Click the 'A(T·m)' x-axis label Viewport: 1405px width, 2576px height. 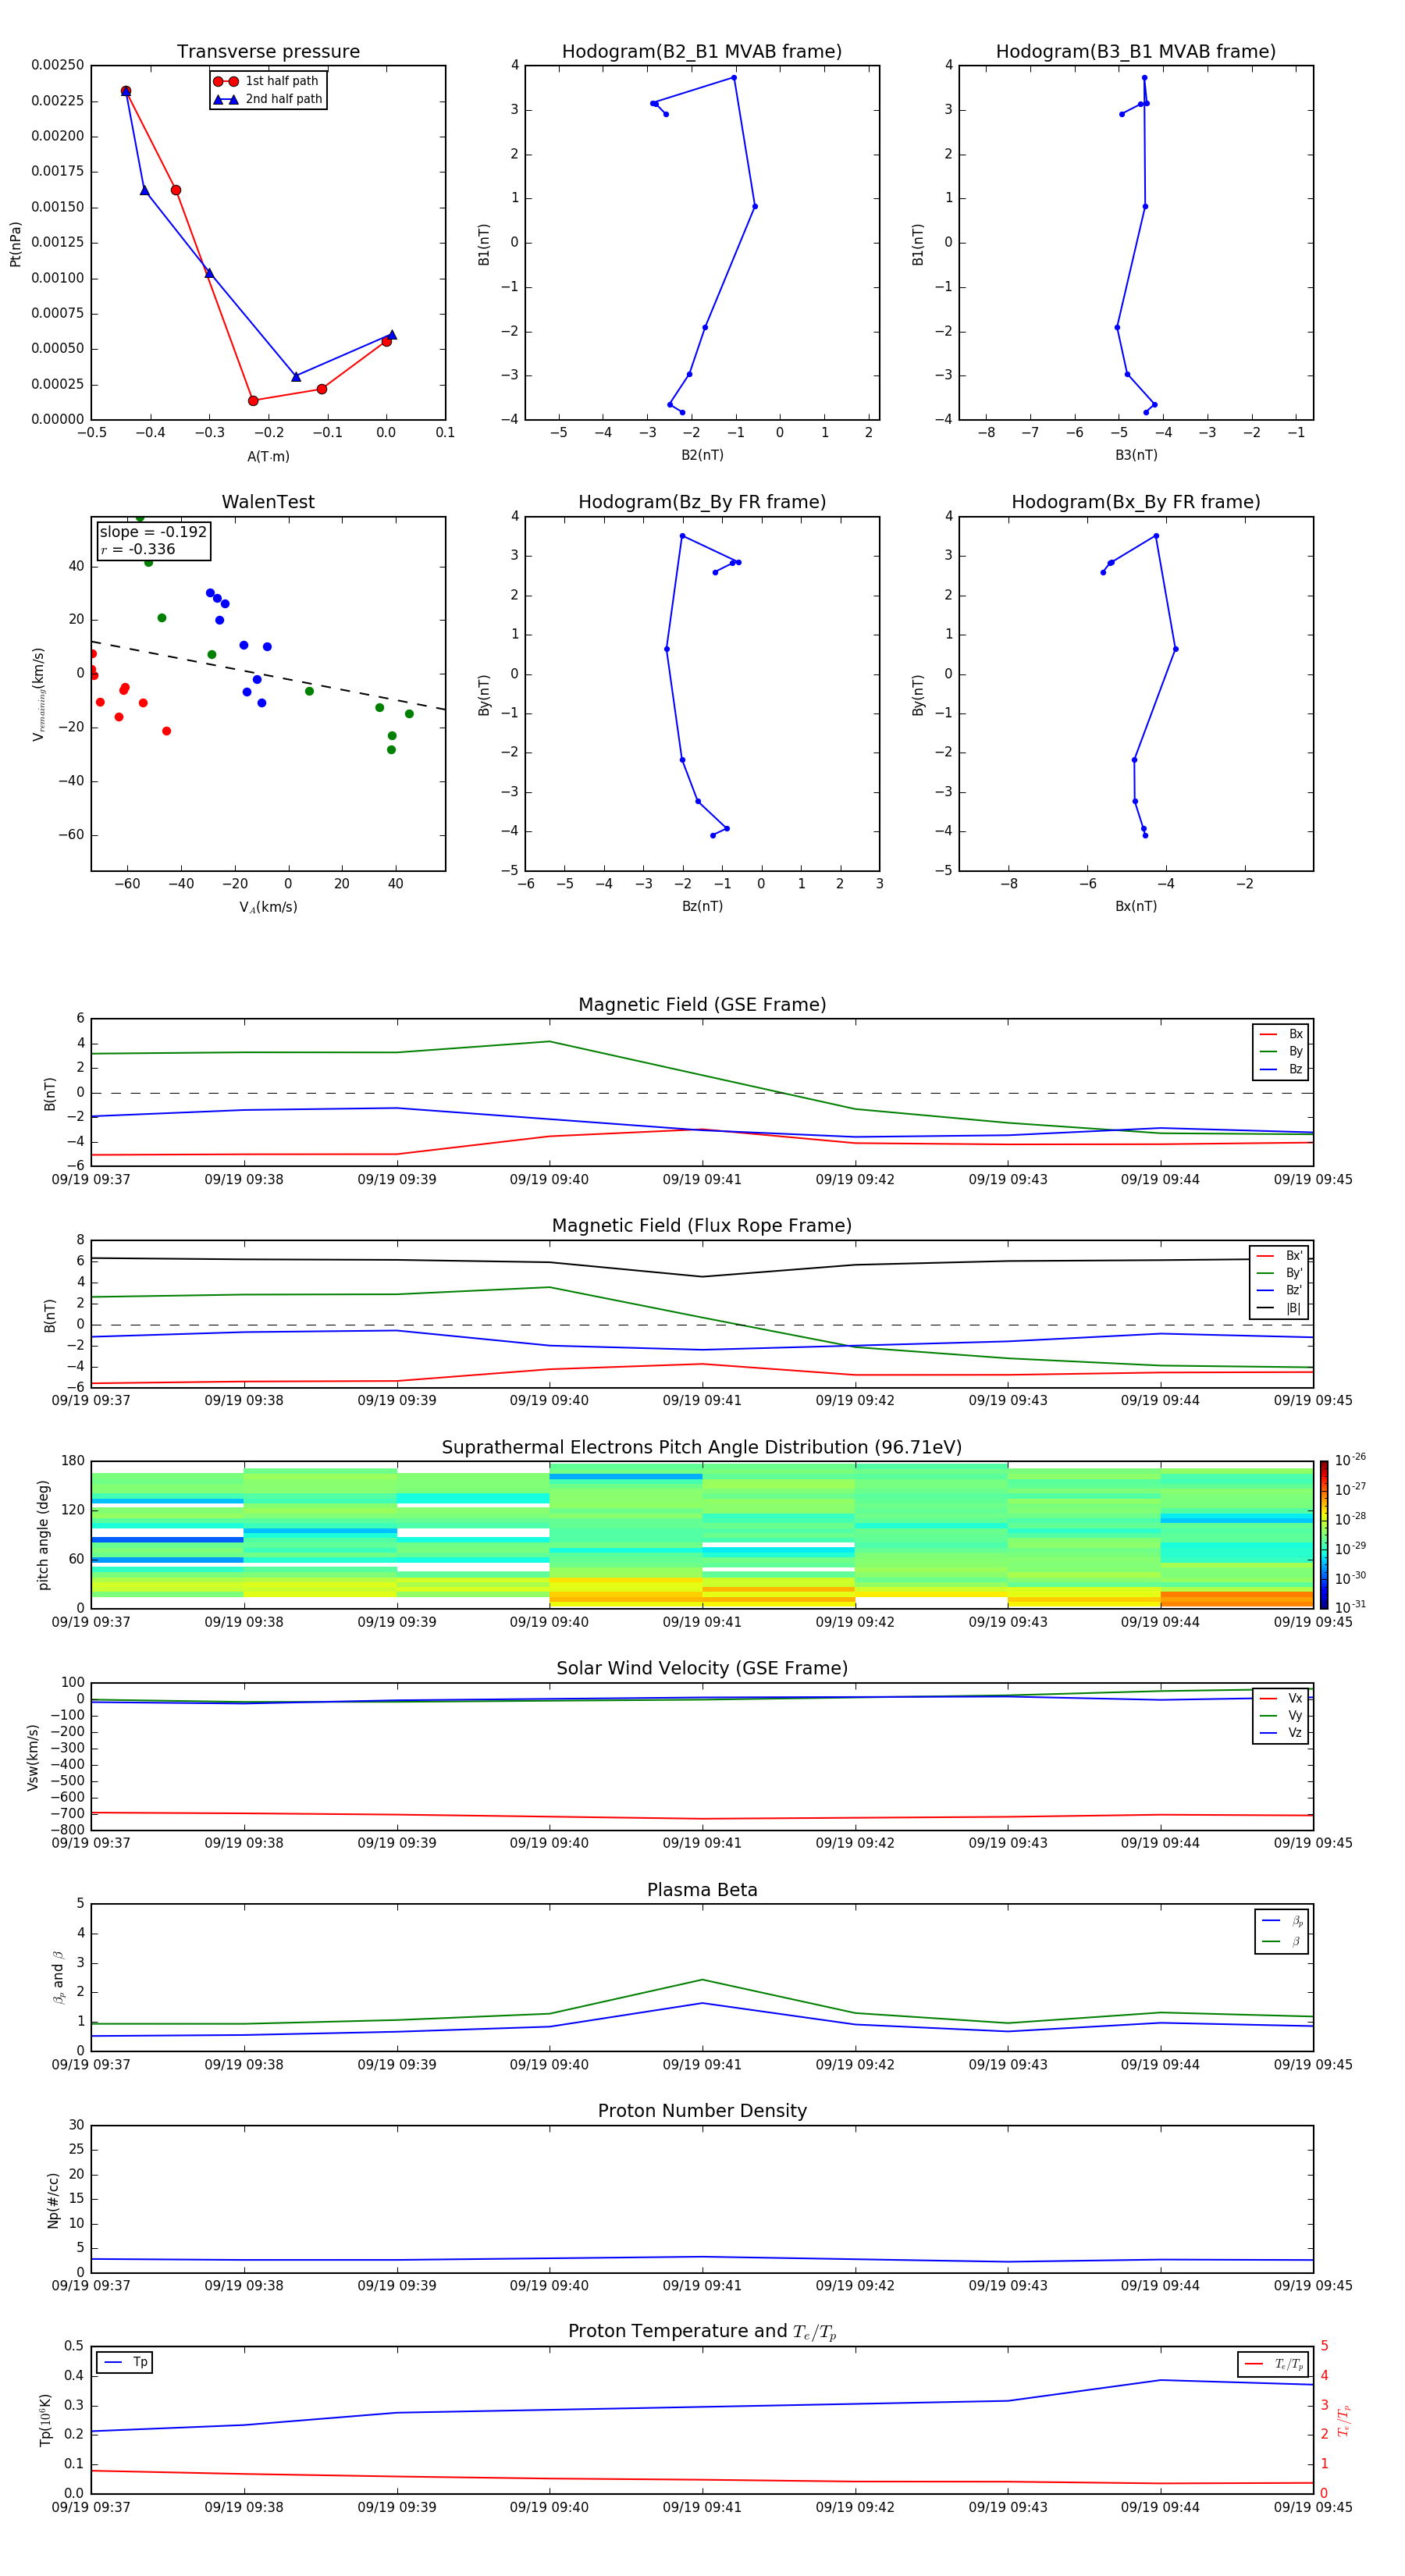pyautogui.click(x=268, y=456)
